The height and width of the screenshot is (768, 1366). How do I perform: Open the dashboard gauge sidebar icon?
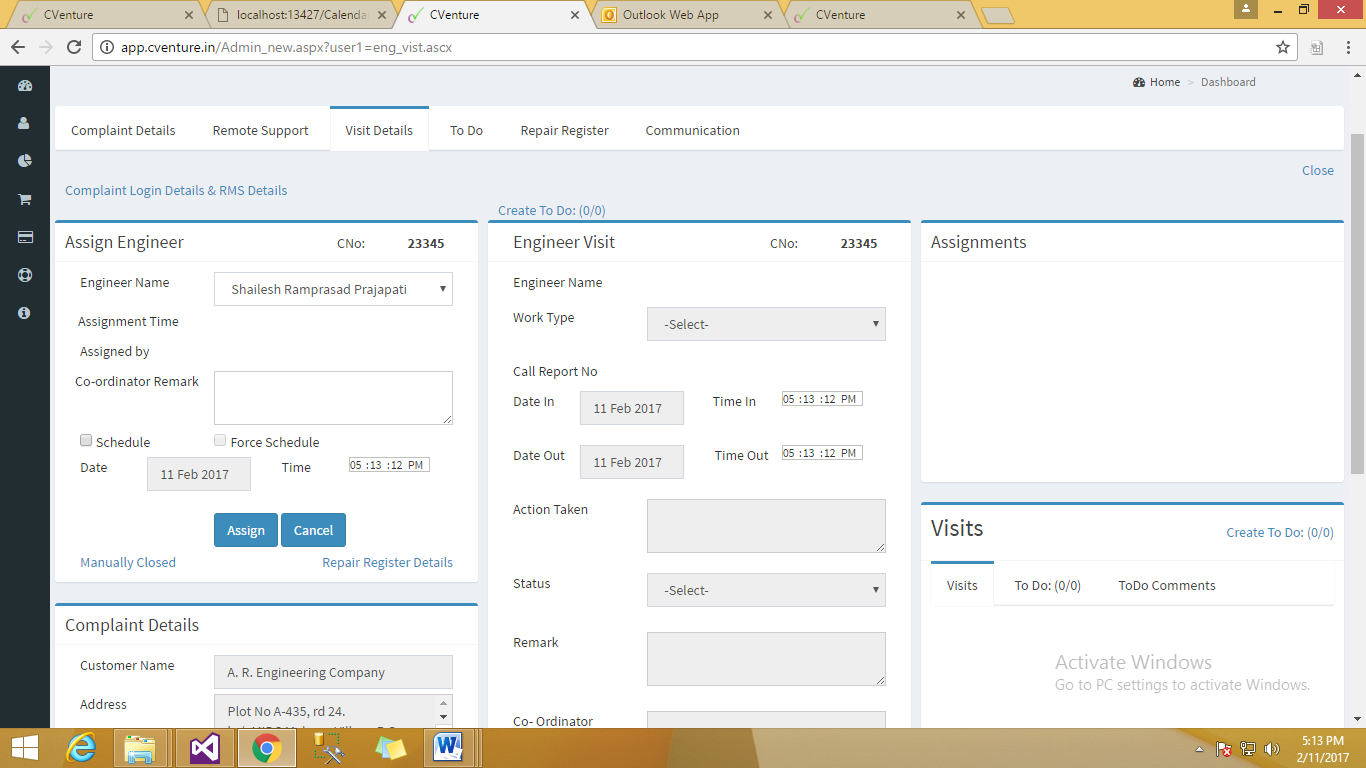(x=25, y=86)
